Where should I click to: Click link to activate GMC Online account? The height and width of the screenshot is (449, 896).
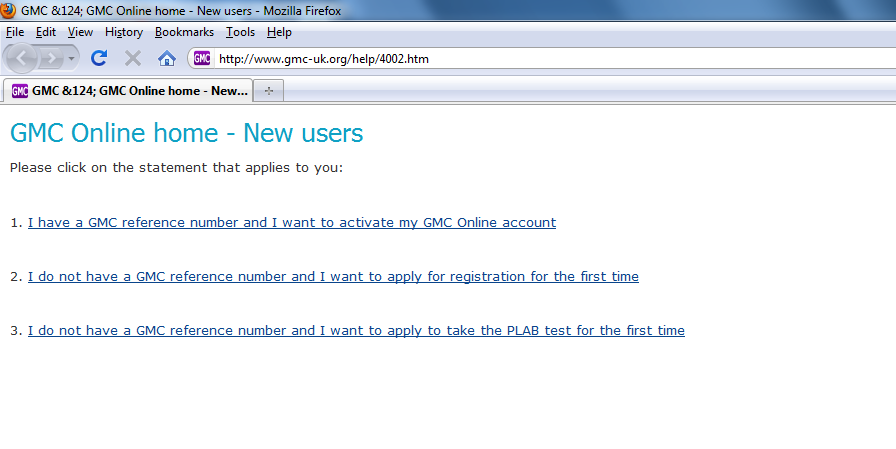(x=292, y=222)
